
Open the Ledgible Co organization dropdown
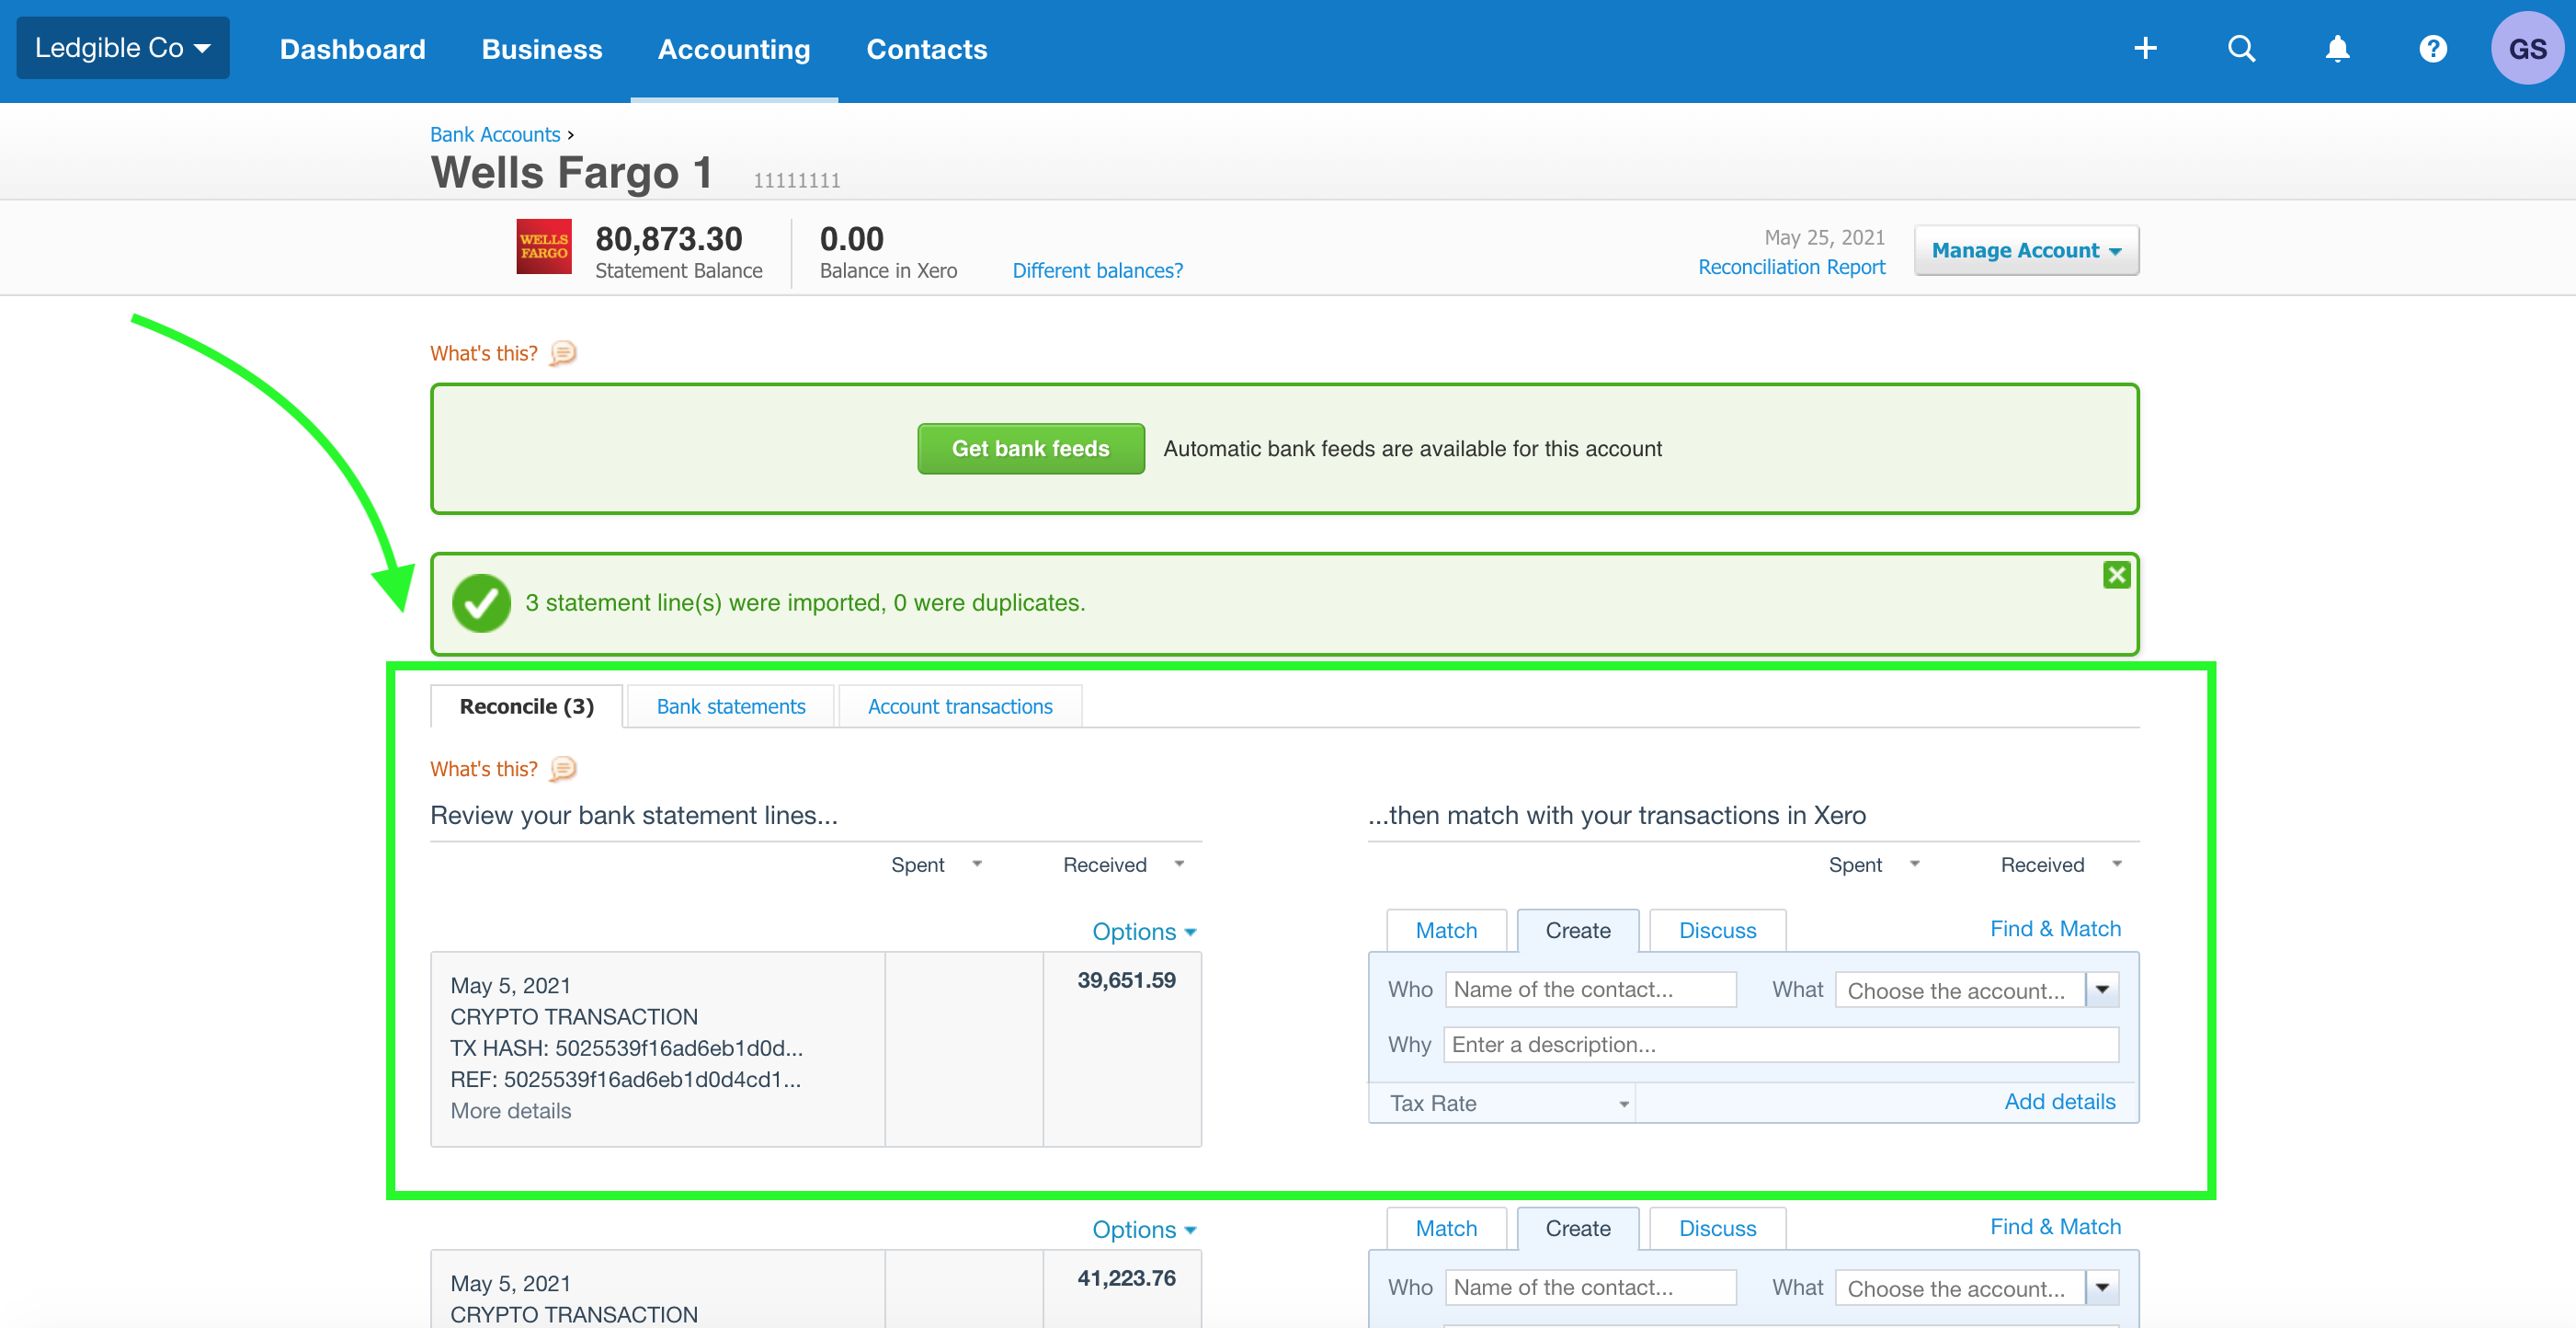[x=123, y=48]
